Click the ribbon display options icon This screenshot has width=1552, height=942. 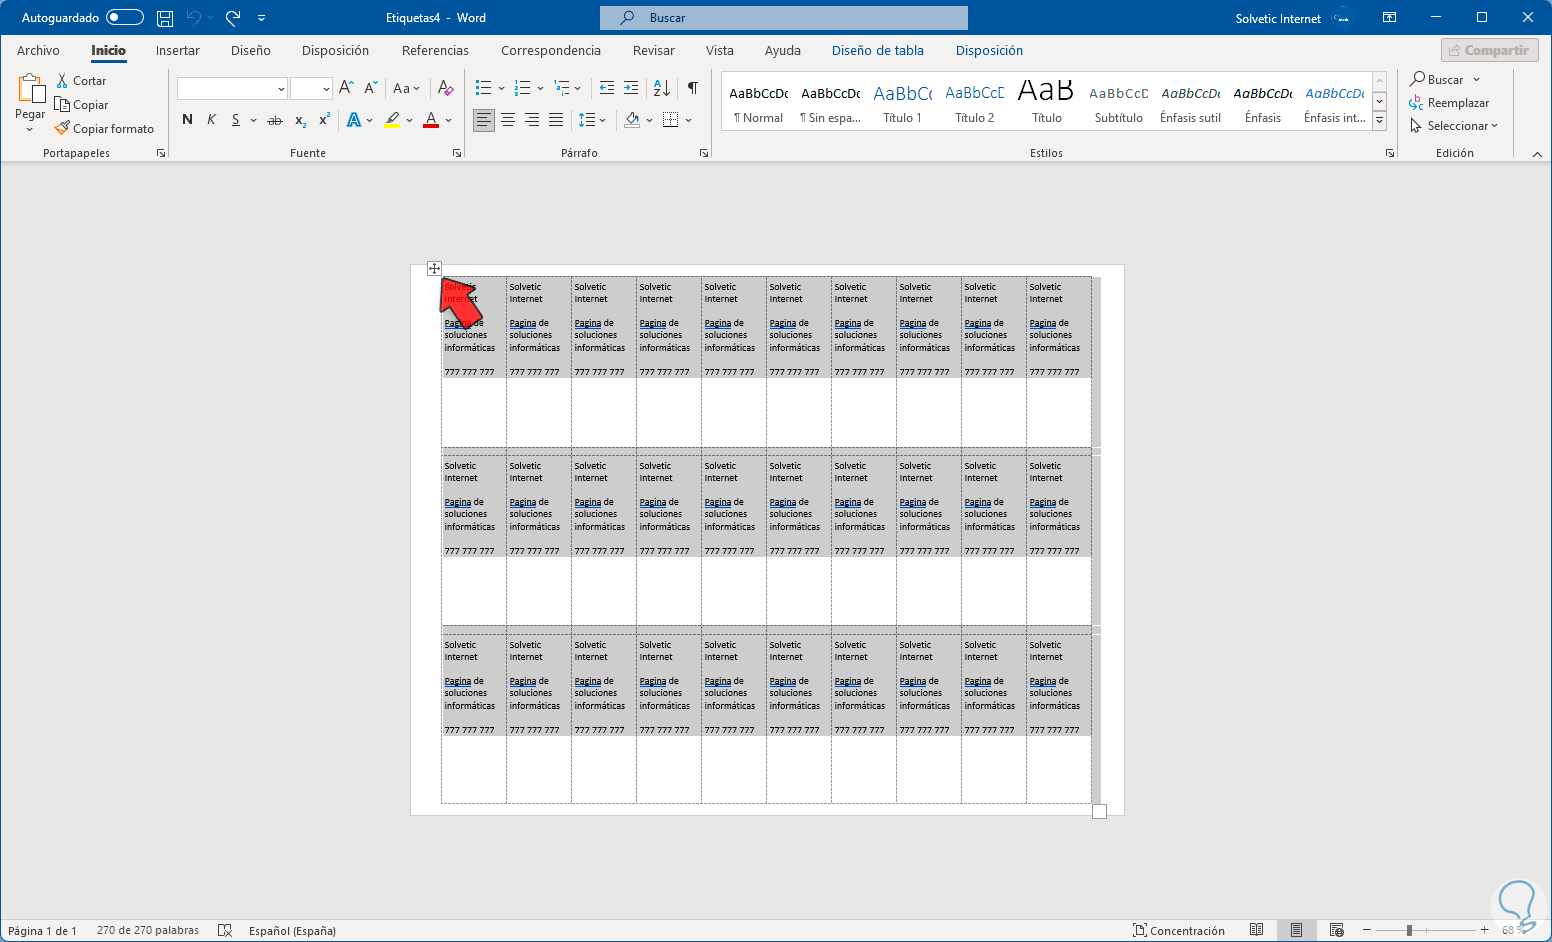pyautogui.click(x=1389, y=18)
